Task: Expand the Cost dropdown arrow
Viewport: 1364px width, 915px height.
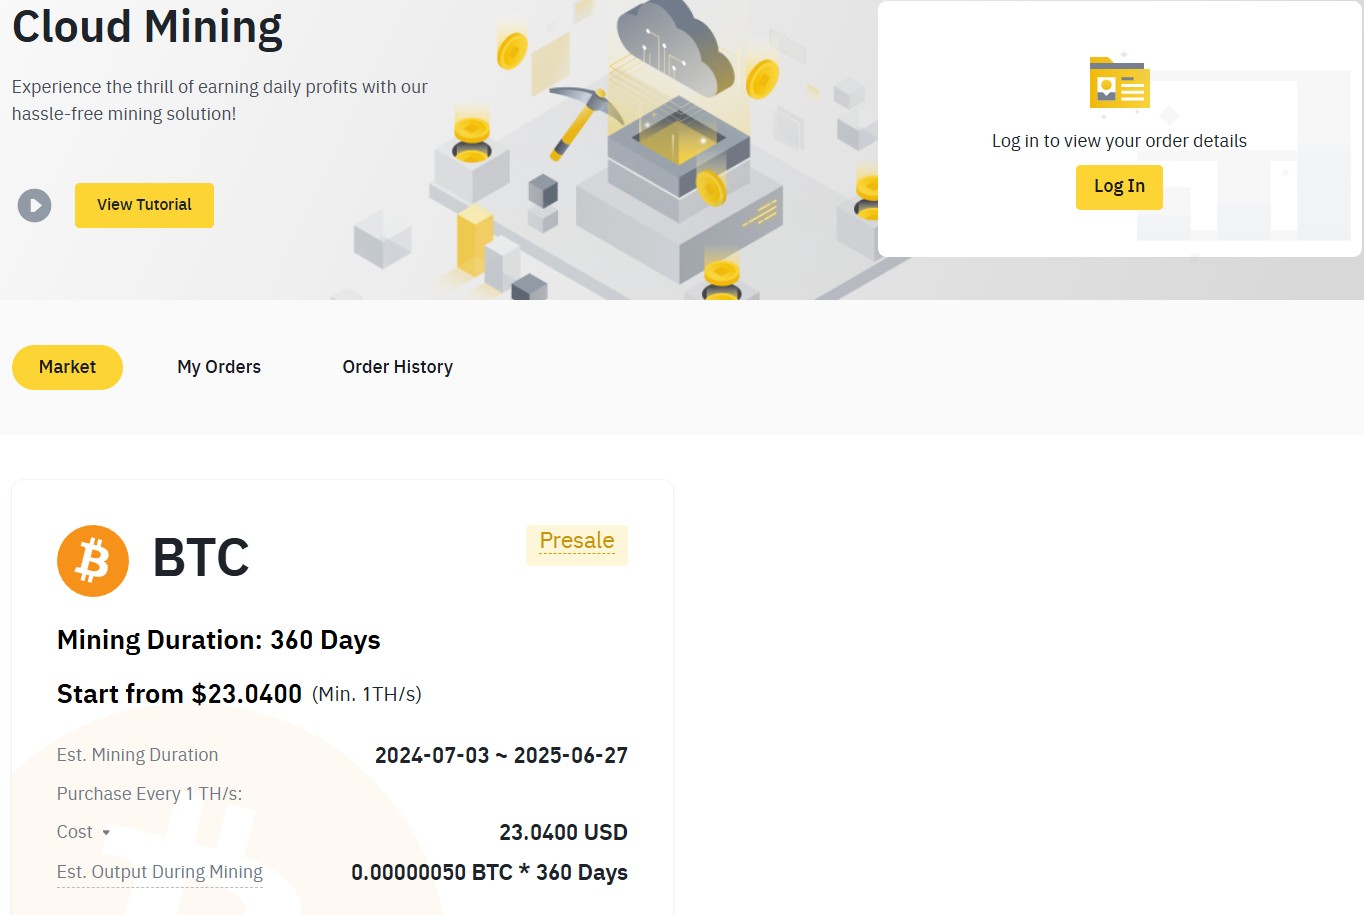Action: 106,833
